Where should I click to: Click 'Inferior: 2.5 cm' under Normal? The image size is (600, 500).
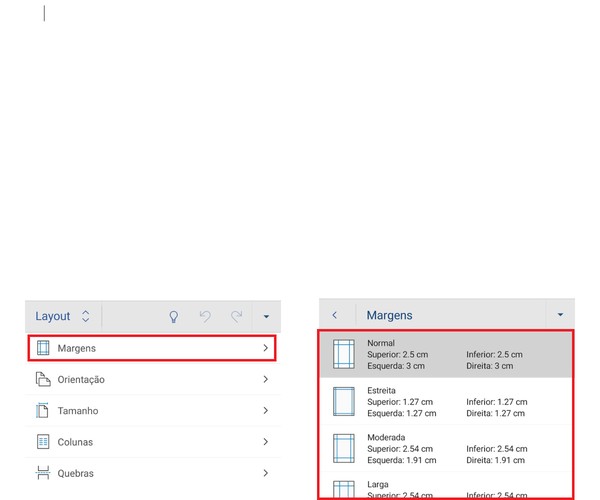[494, 355]
